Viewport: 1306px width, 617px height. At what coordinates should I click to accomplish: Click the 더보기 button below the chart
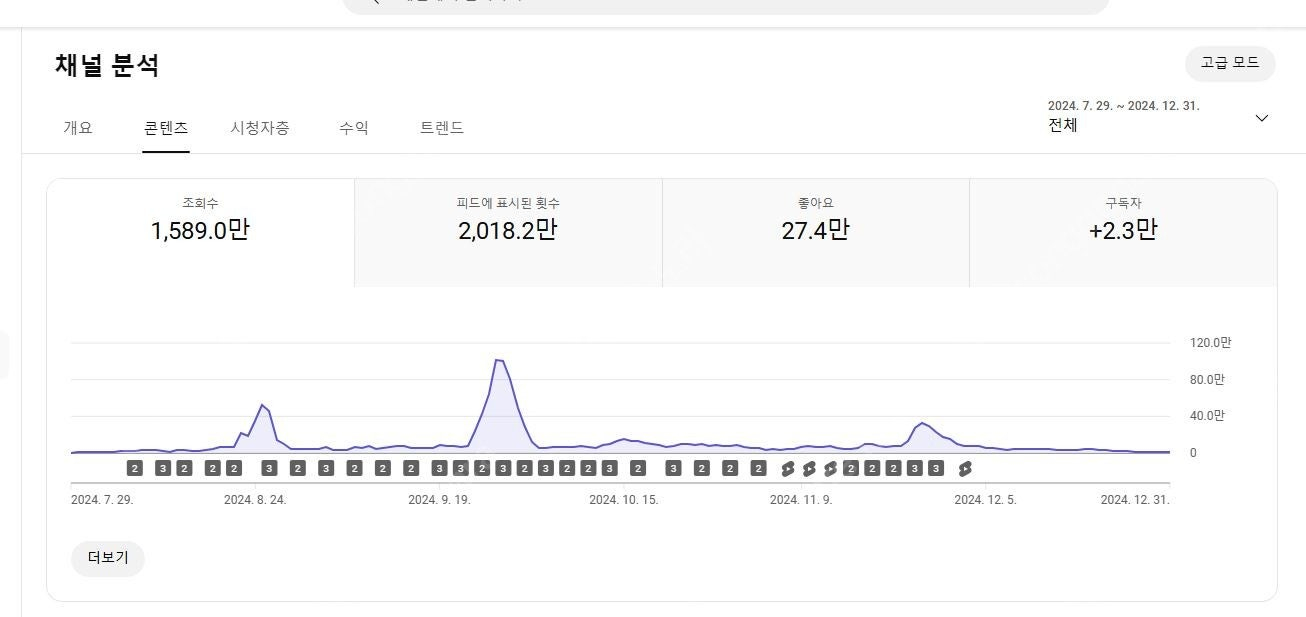coord(107,559)
